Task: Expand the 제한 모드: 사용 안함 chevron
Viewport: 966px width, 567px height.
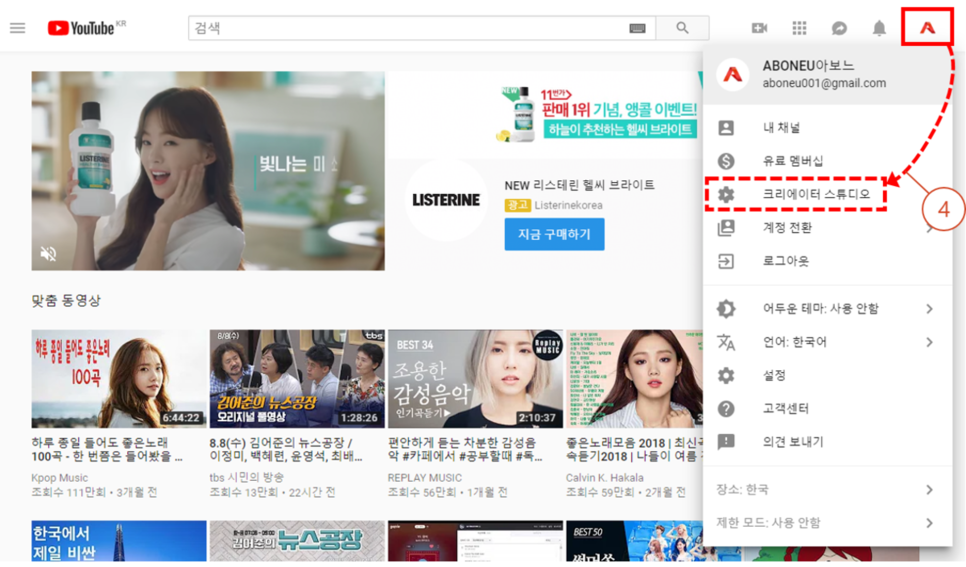Action: pyautogui.click(x=929, y=523)
